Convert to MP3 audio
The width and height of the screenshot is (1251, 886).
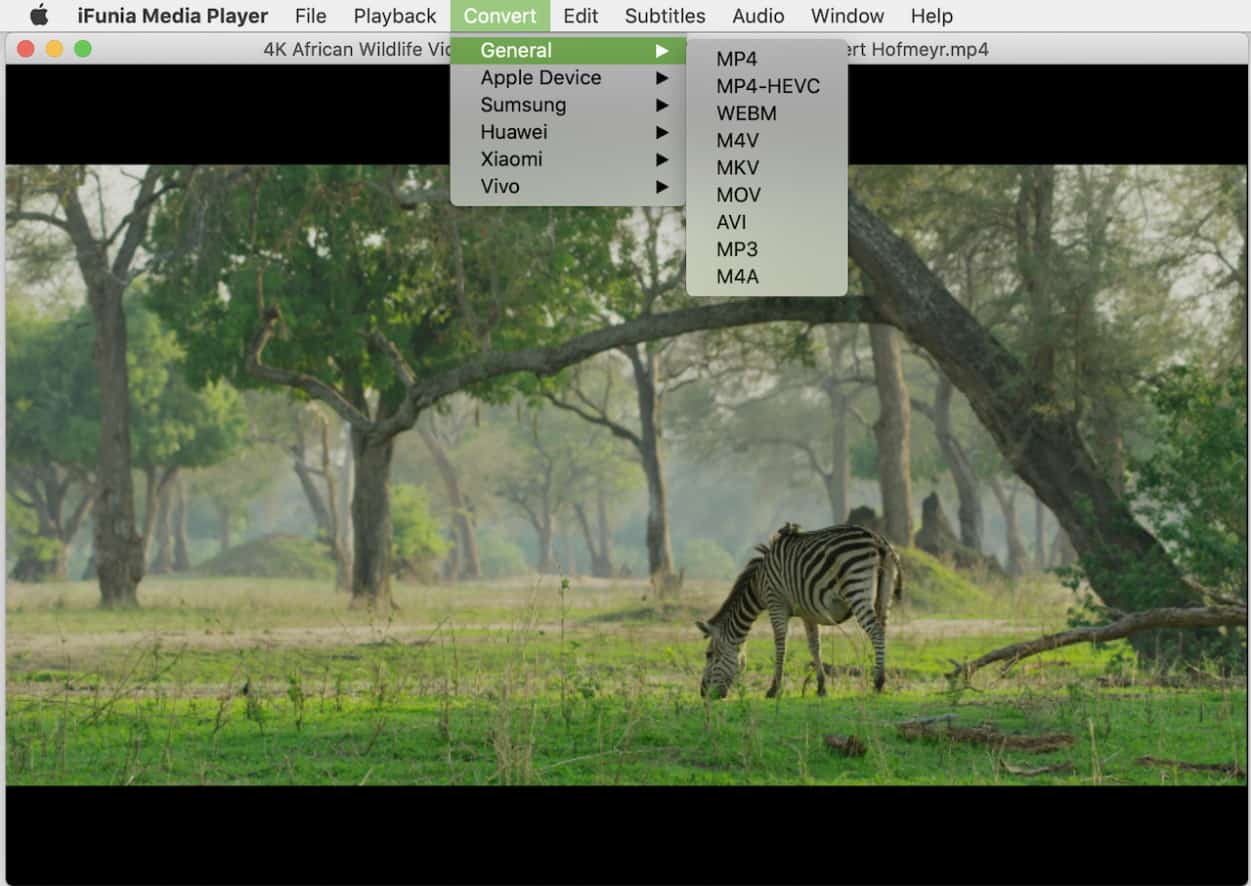[737, 249]
